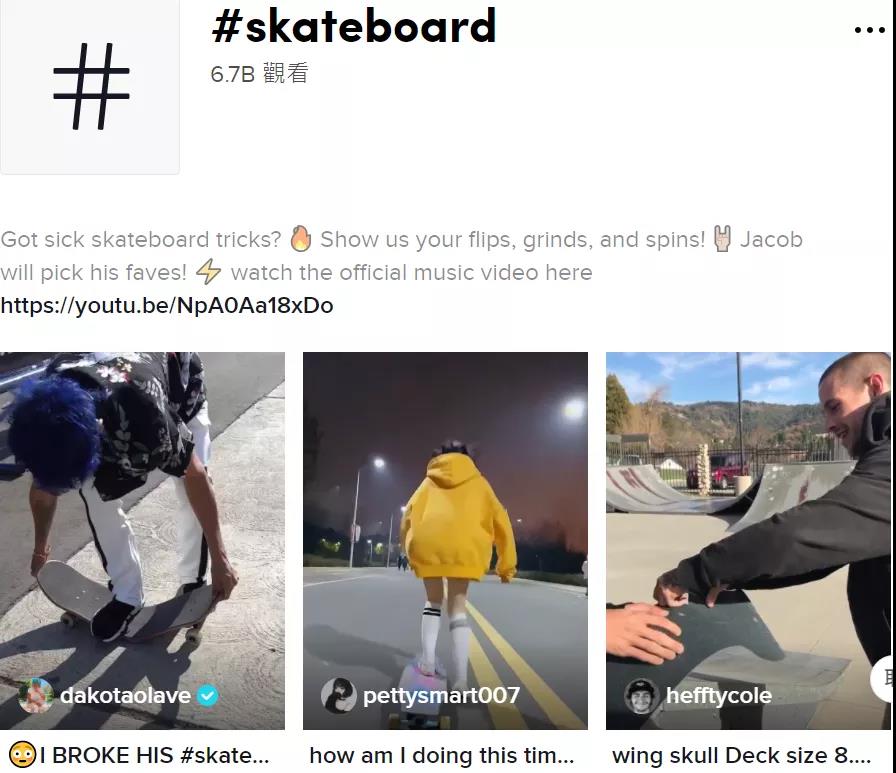Select the "wing skull Deck size 8..." caption
The image size is (896, 773).
tap(741, 756)
